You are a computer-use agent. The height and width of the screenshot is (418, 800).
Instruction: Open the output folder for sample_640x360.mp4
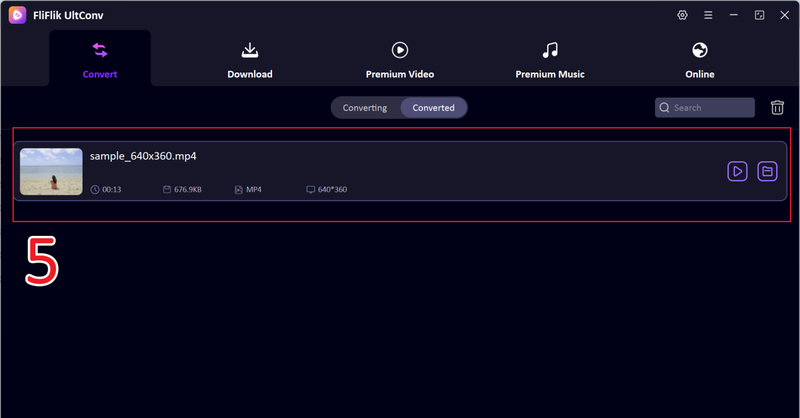(x=767, y=171)
